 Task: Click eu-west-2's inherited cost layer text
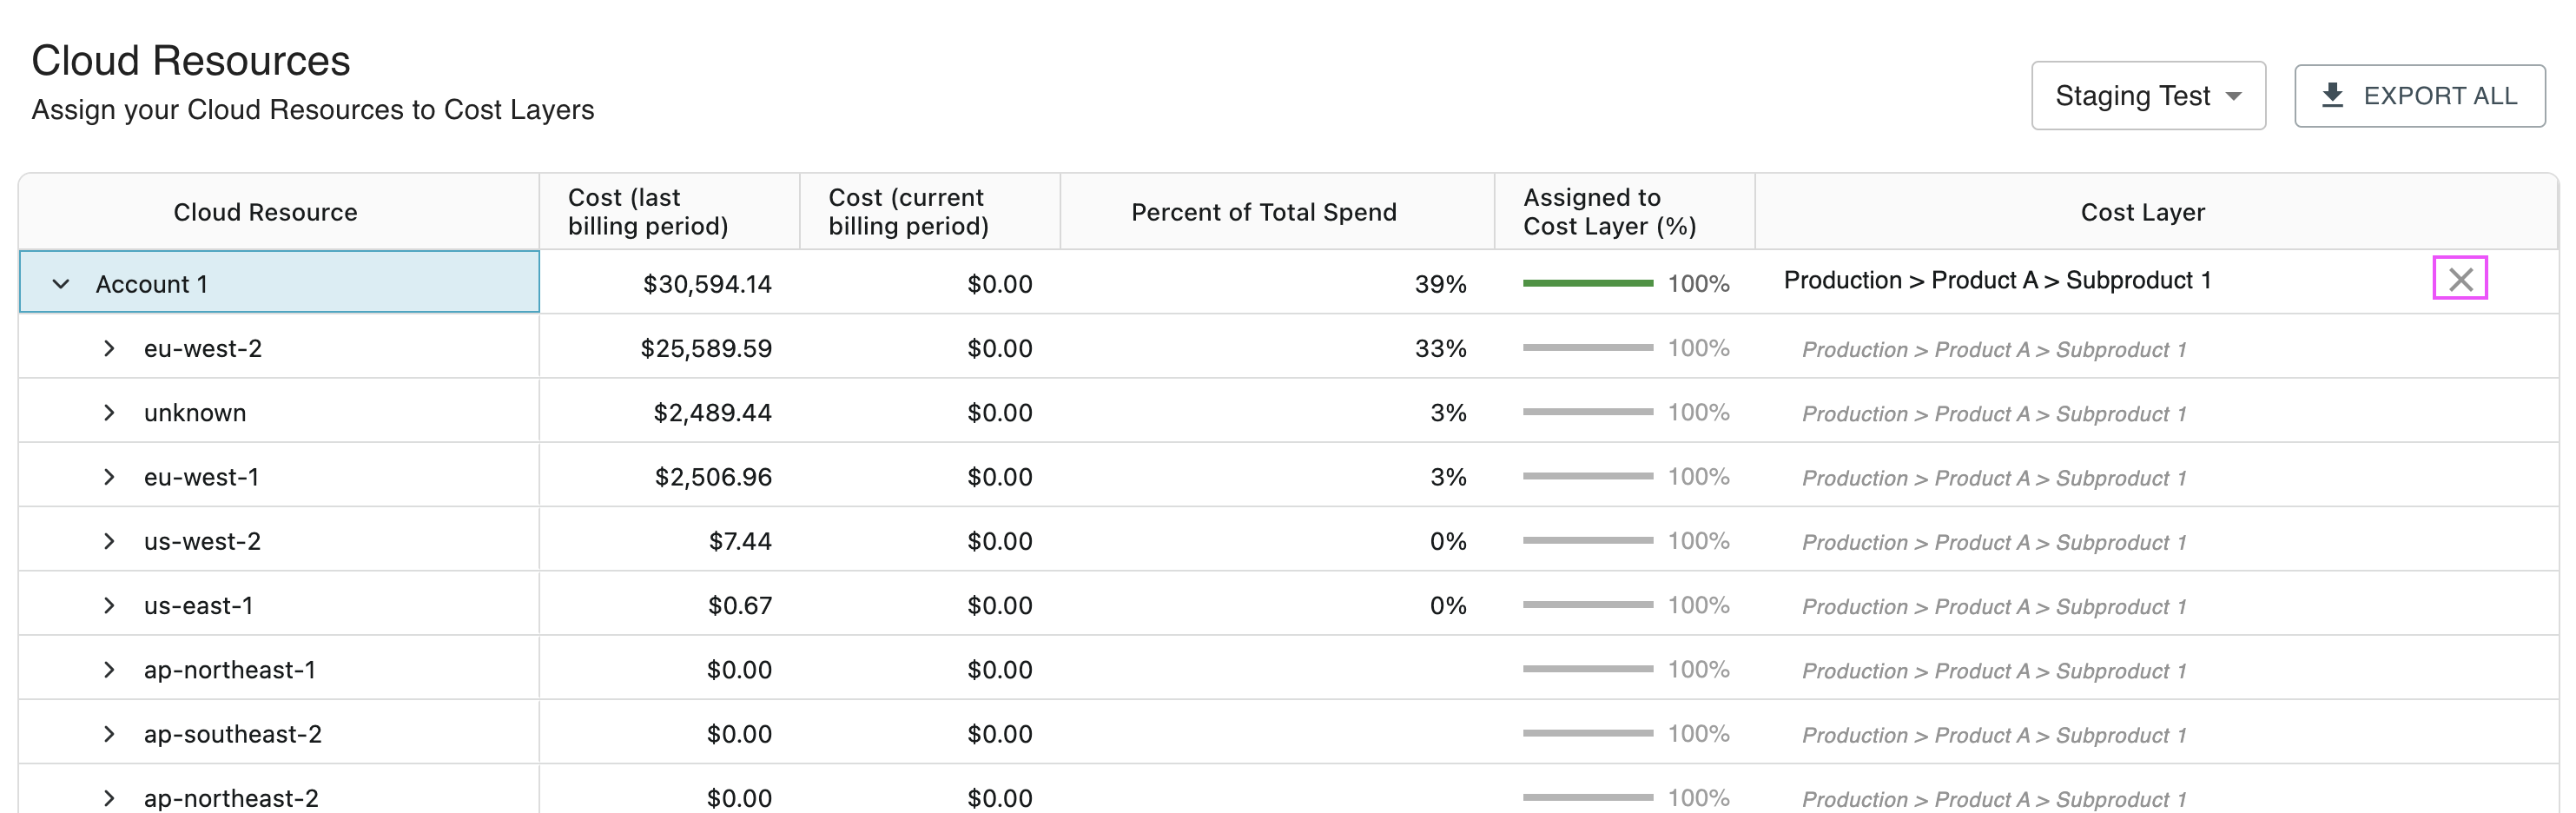(x=1993, y=350)
